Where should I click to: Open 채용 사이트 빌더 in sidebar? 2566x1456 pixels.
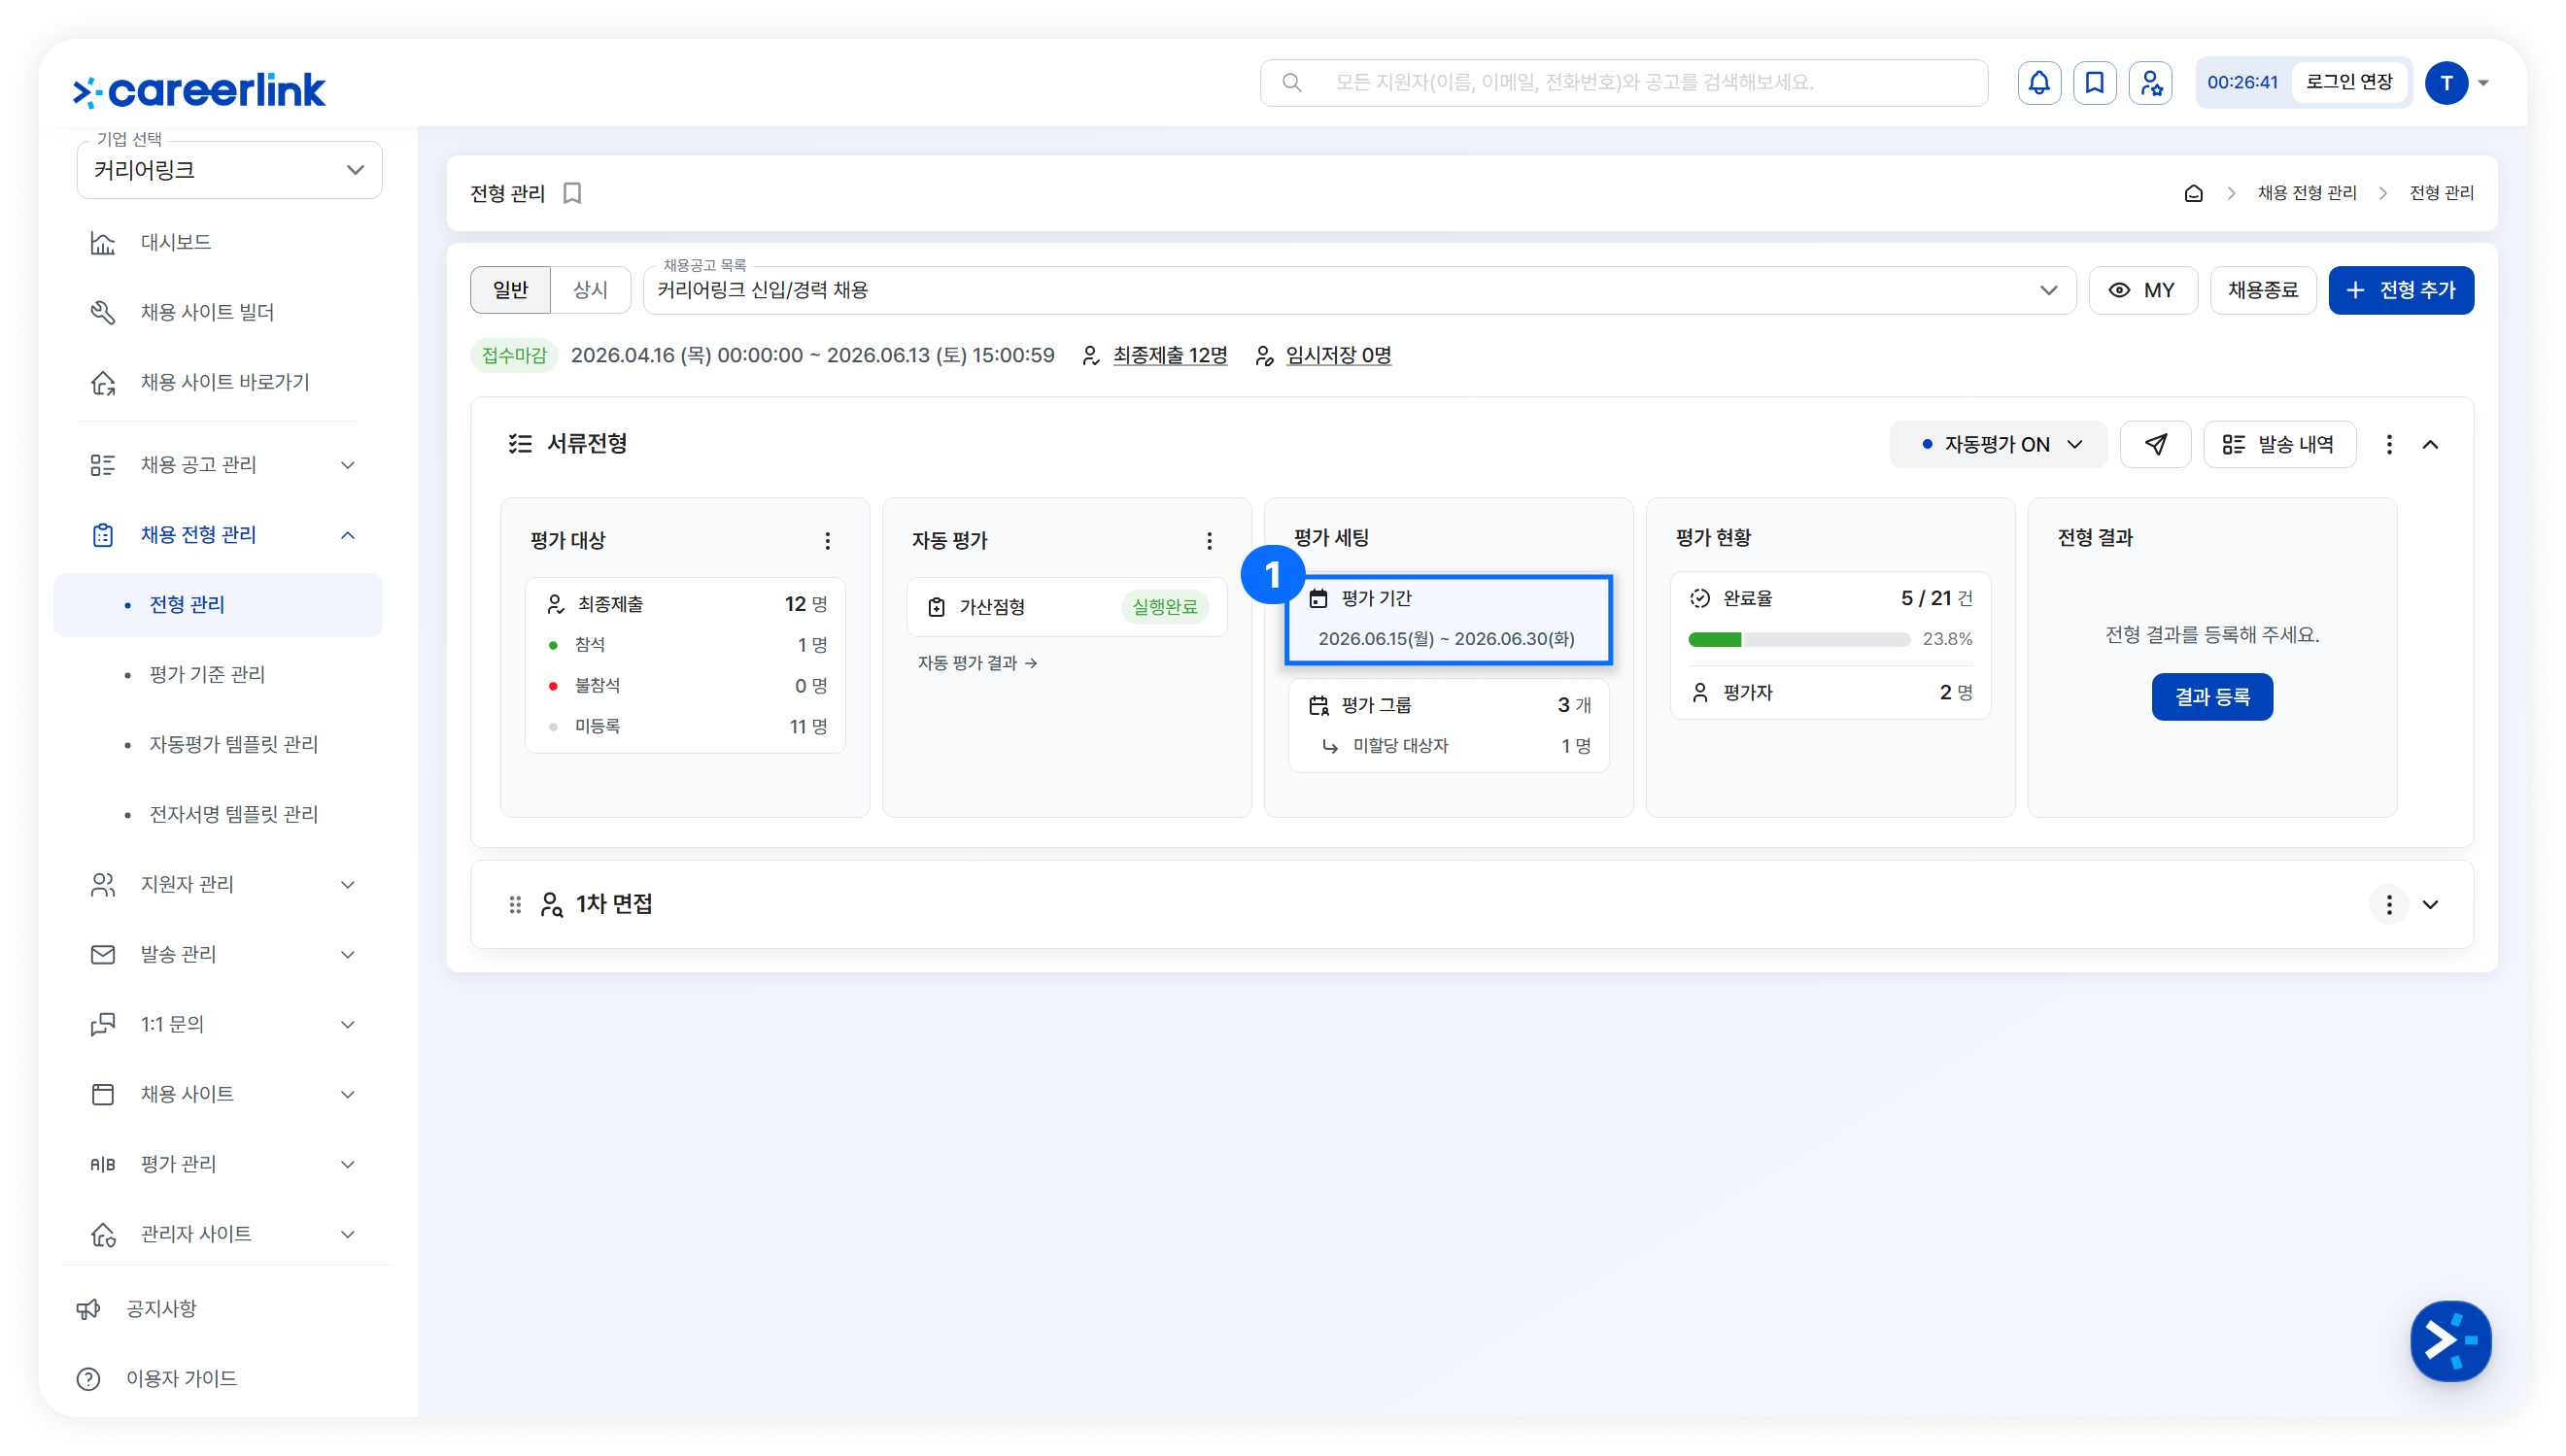(219, 313)
